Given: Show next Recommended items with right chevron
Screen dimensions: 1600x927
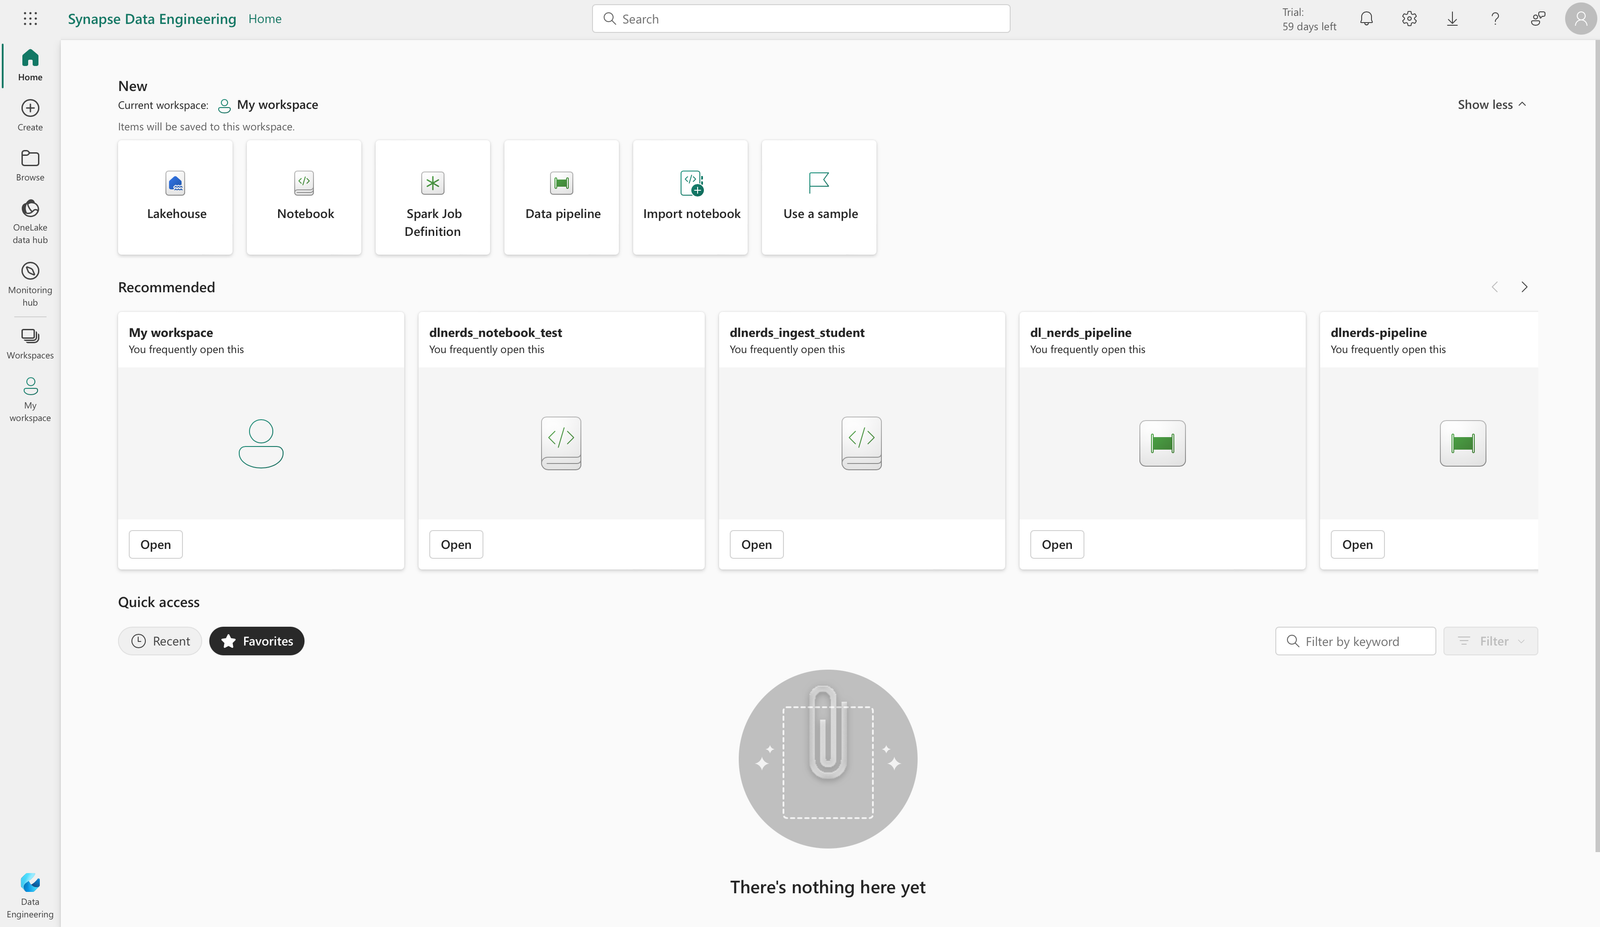Looking at the screenshot, I should click(x=1524, y=287).
